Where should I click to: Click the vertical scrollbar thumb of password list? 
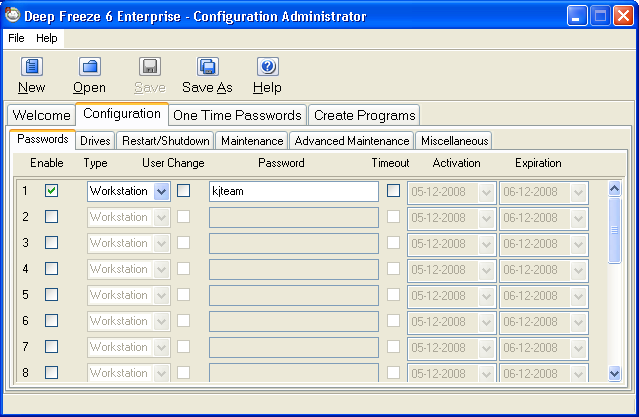point(615,230)
